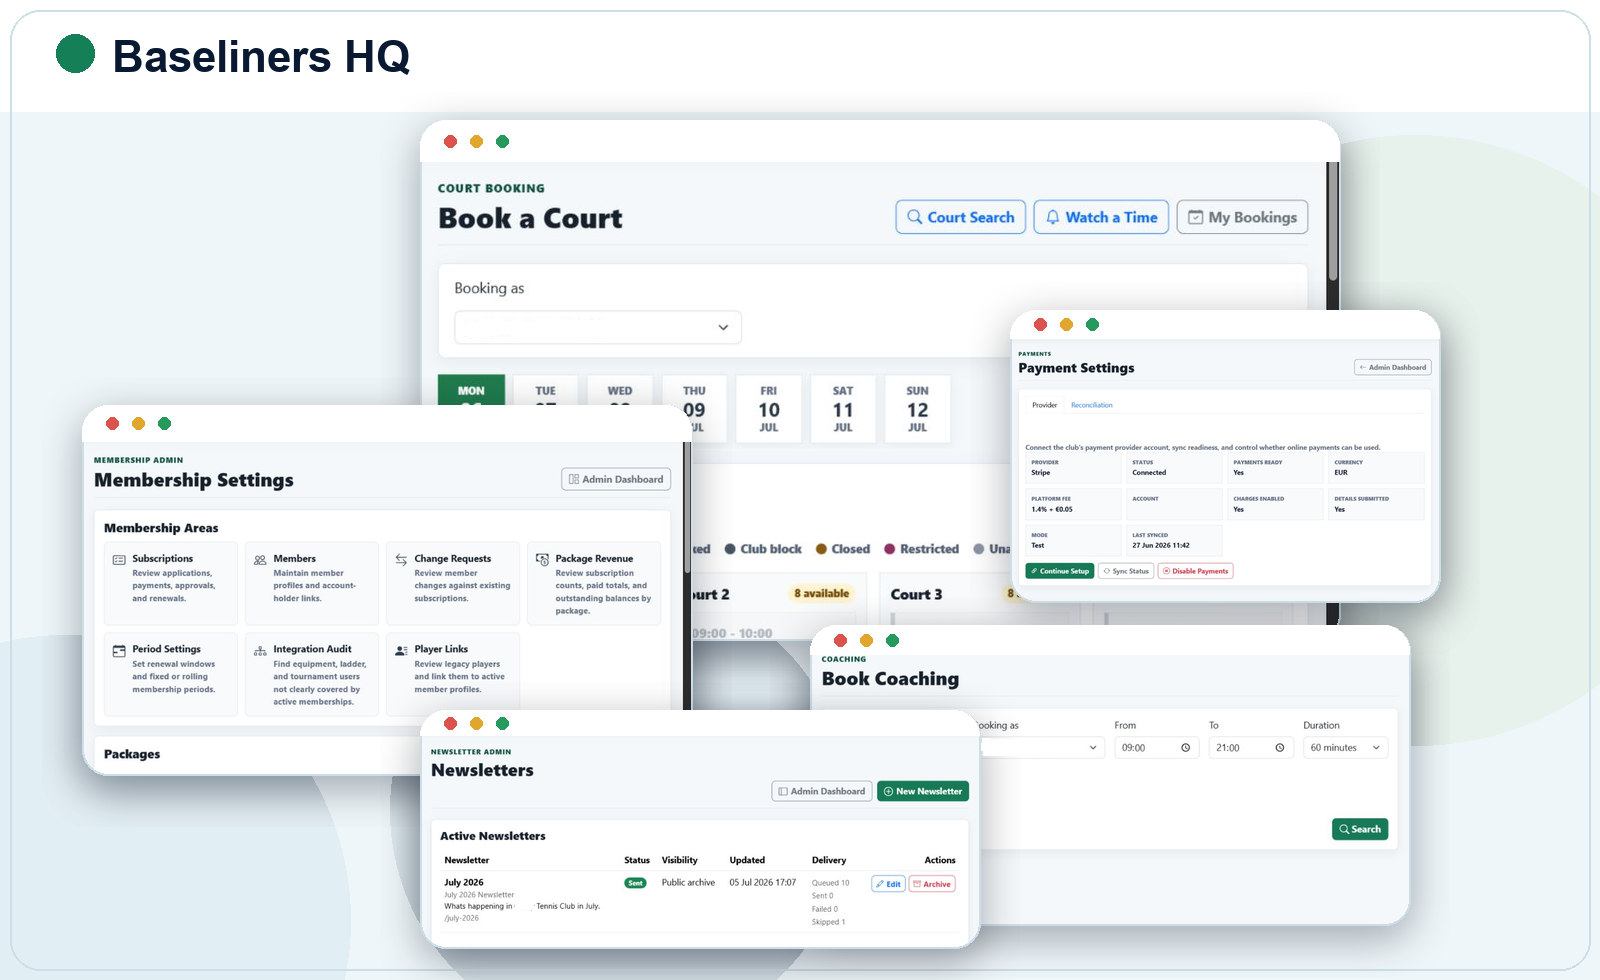Click the panel icon on Newsletters Admin Dashboard
The width and height of the screenshot is (1600, 980).
click(783, 791)
